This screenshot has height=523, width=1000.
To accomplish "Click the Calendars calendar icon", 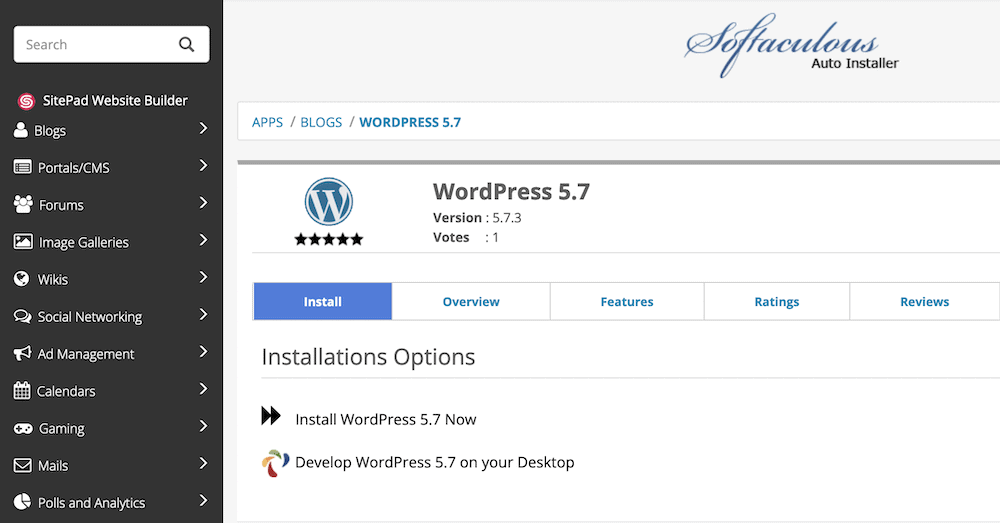I will tap(22, 390).
